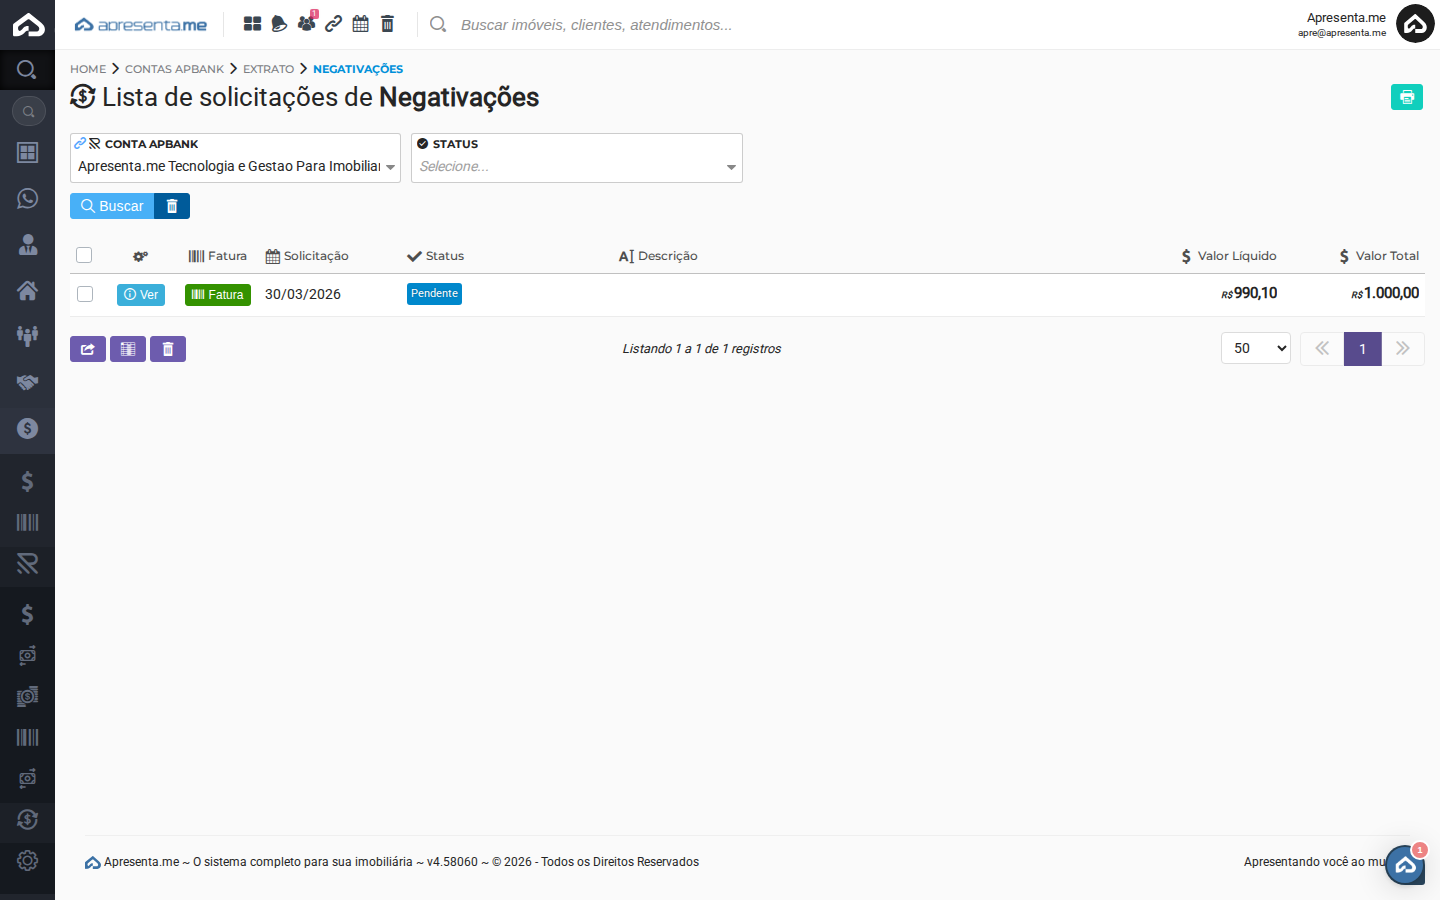Click the trash icon in top toolbar
This screenshot has height=900, width=1440.
[388, 24]
